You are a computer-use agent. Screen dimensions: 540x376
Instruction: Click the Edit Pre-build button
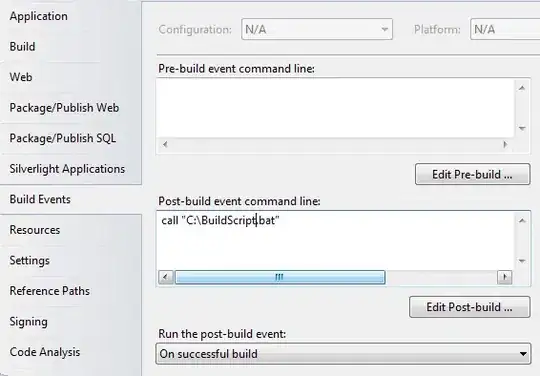tap(472, 174)
